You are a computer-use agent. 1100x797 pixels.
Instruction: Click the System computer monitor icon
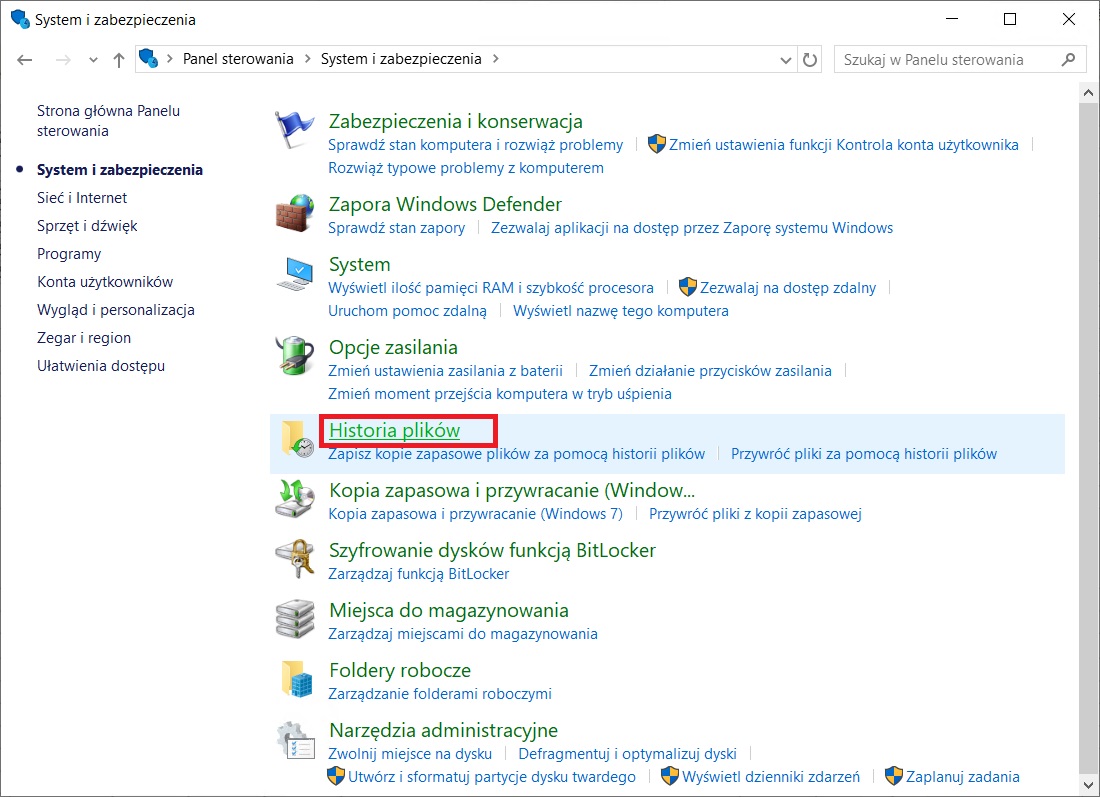pos(296,275)
